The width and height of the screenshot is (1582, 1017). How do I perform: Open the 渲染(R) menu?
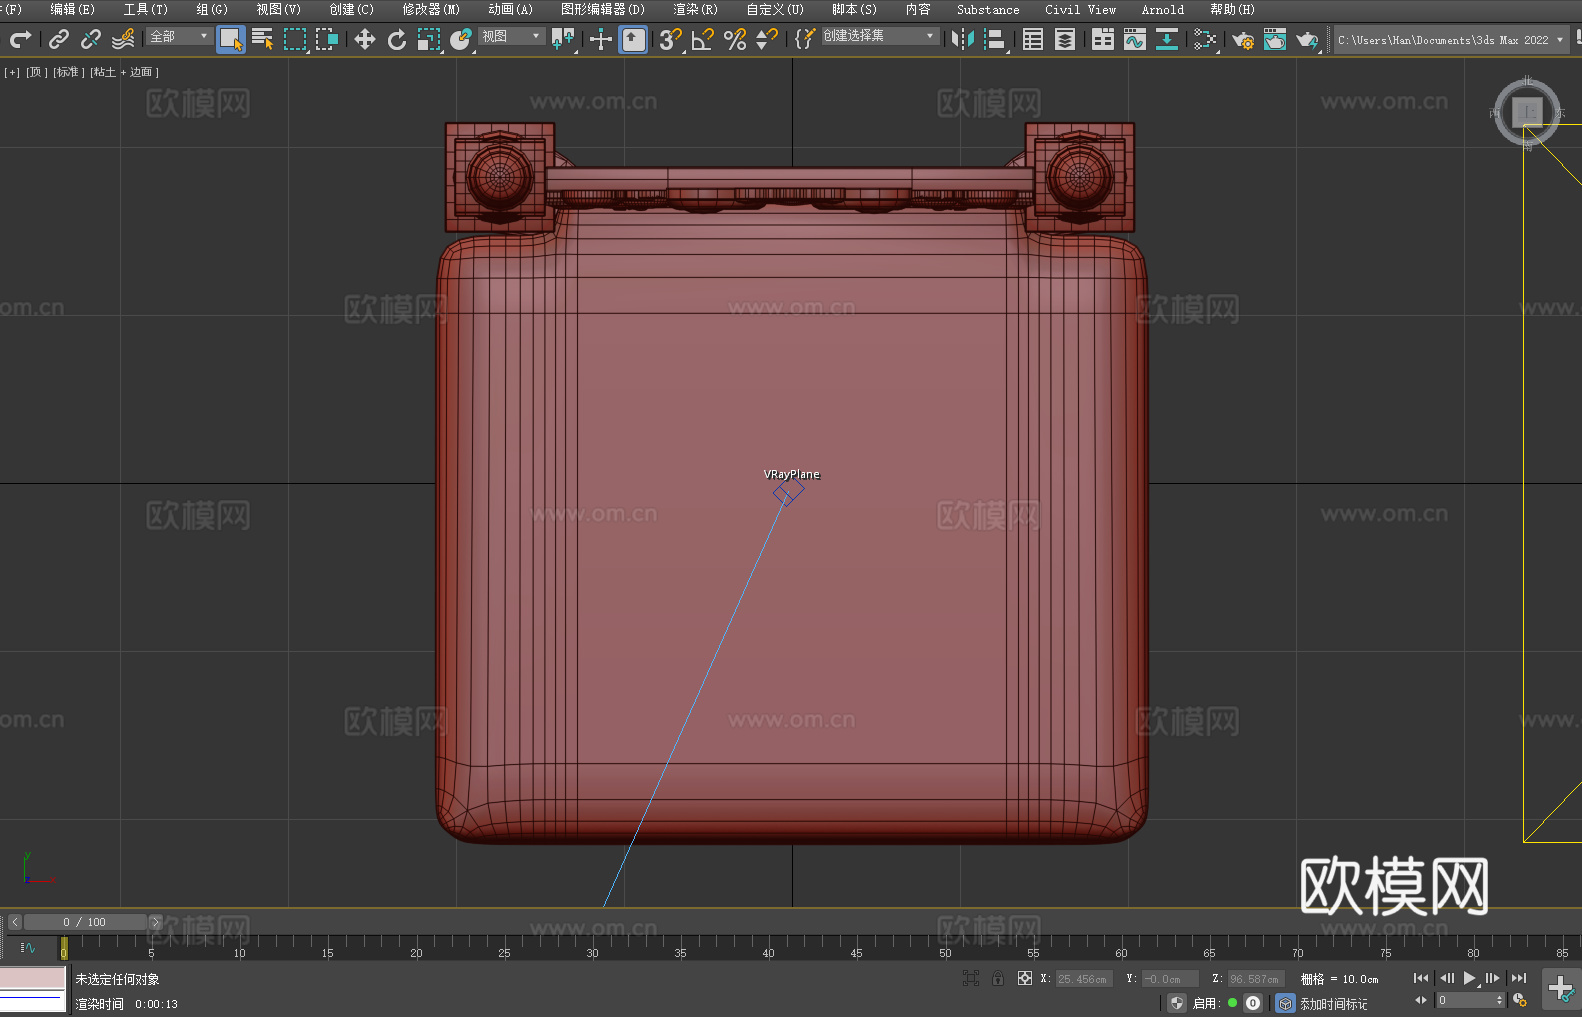point(695,9)
